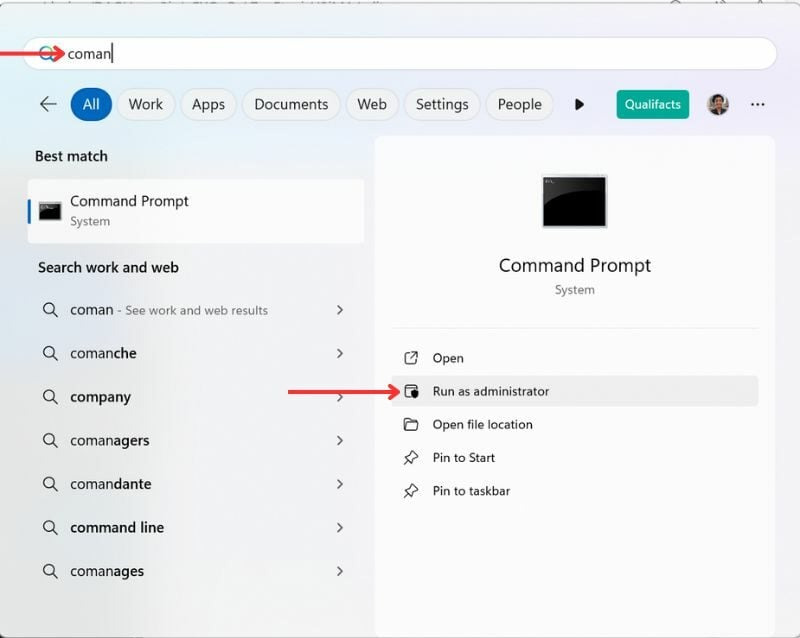The image size is (800, 638).
Task: Click magnifier icon beside 'comandante'
Action: tap(50, 484)
